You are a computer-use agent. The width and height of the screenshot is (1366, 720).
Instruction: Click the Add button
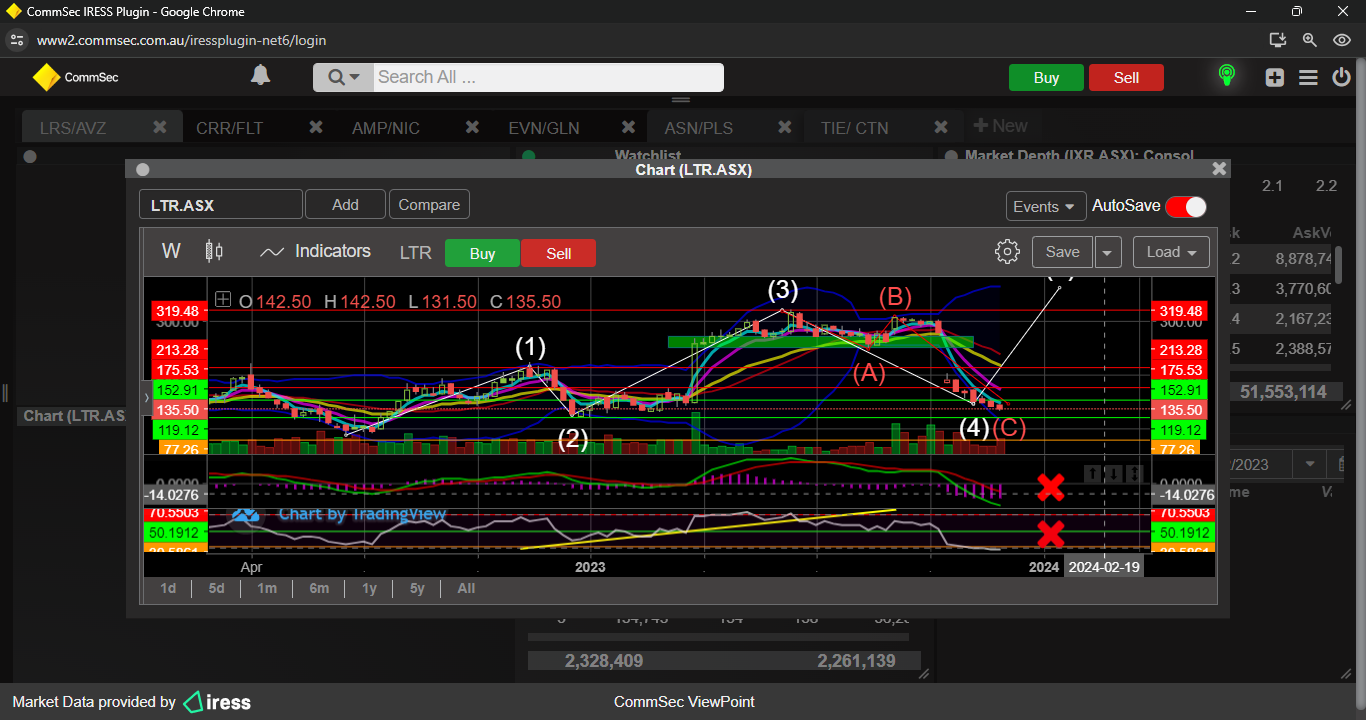345,204
